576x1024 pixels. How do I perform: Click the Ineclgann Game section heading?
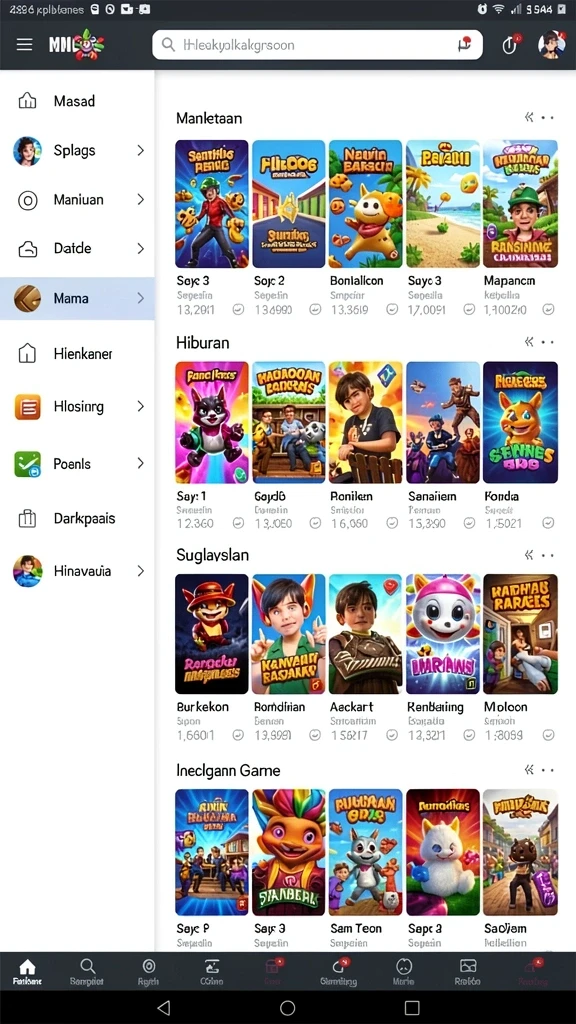pyautogui.click(x=228, y=771)
